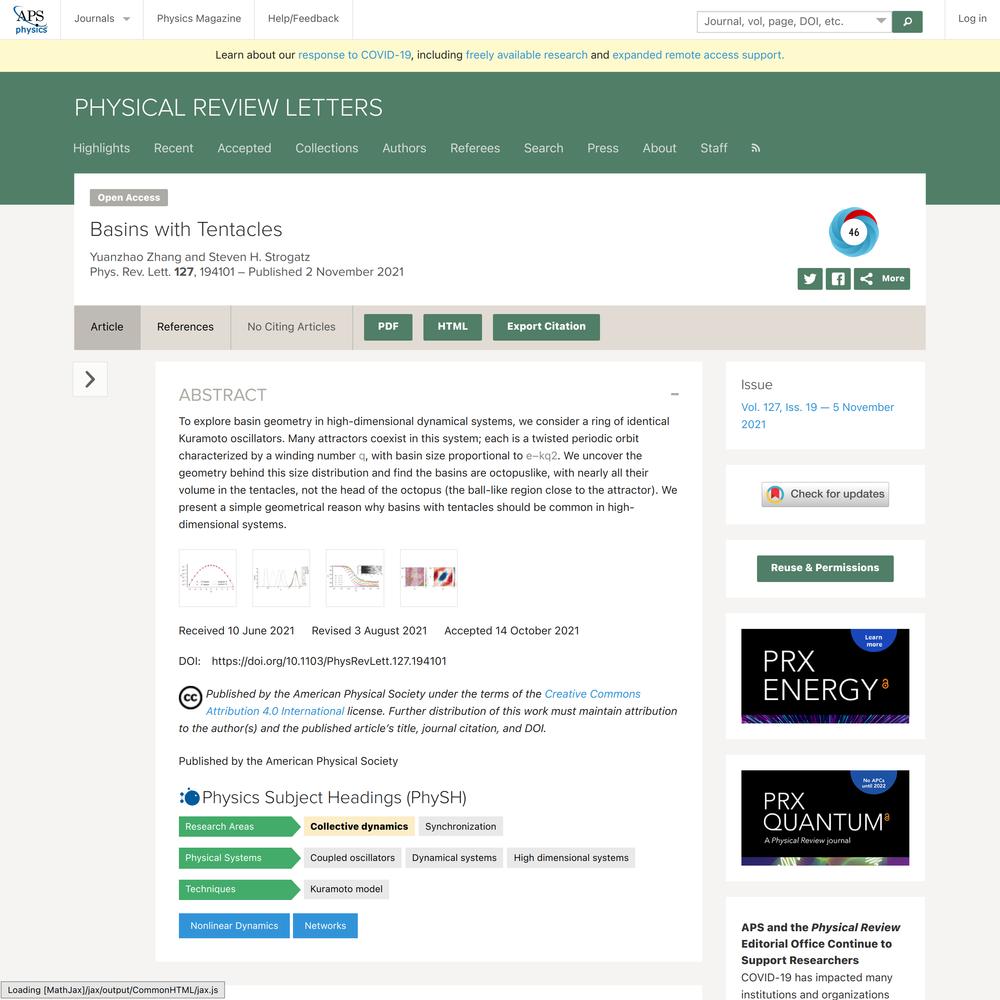Image resolution: width=1000 pixels, height=1000 pixels.
Task: Open the RSS feed icon
Action: (x=756, y=148)
